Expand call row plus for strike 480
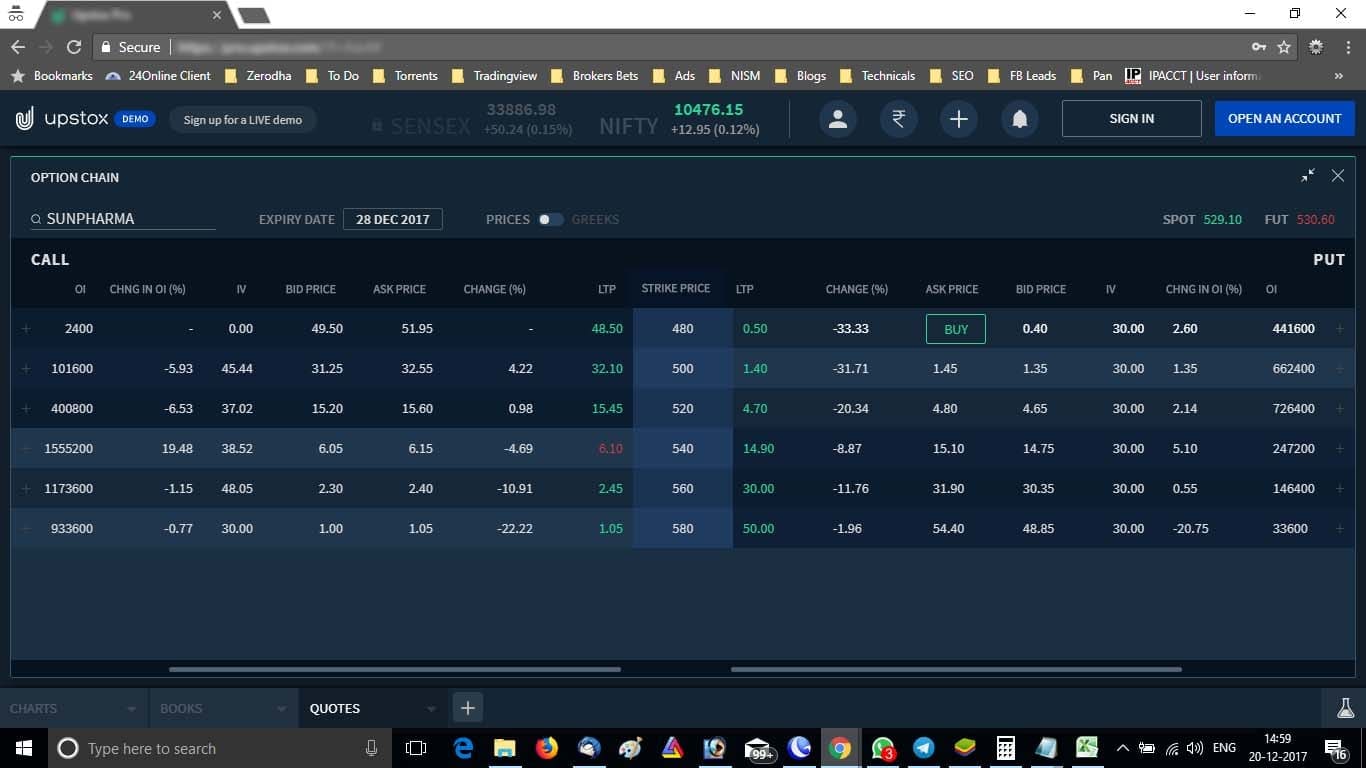This screenshot has height=768, width=1366. pos(26,329)
